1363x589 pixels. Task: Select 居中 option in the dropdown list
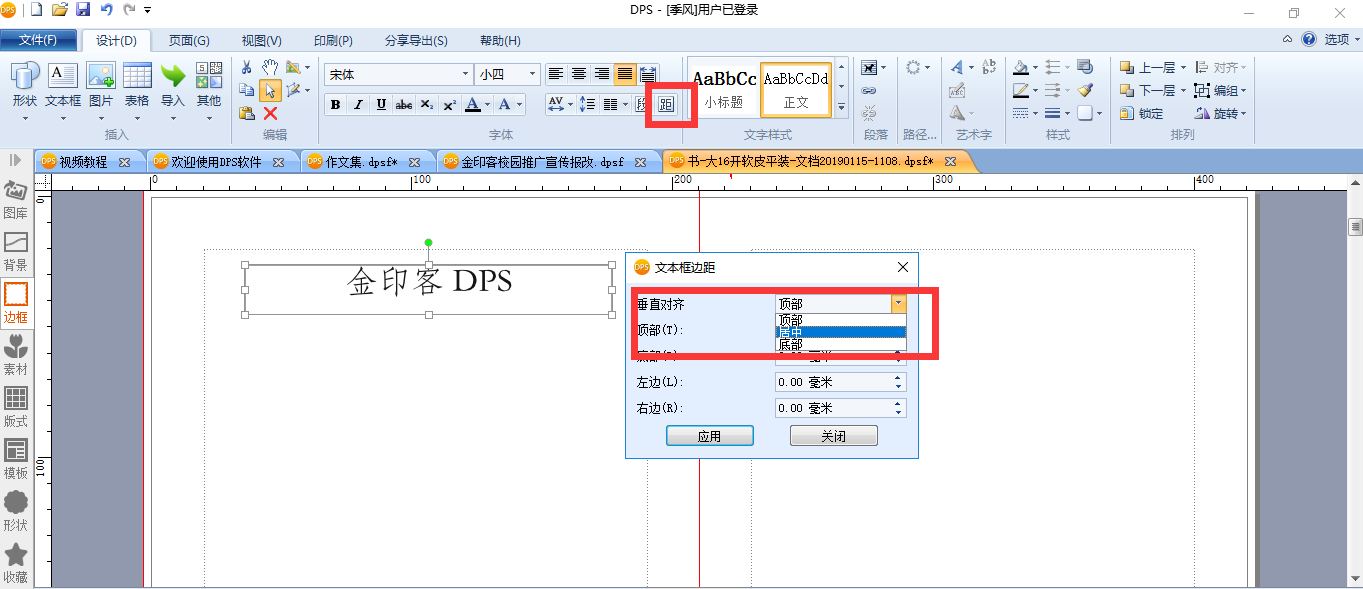(840, 332)
